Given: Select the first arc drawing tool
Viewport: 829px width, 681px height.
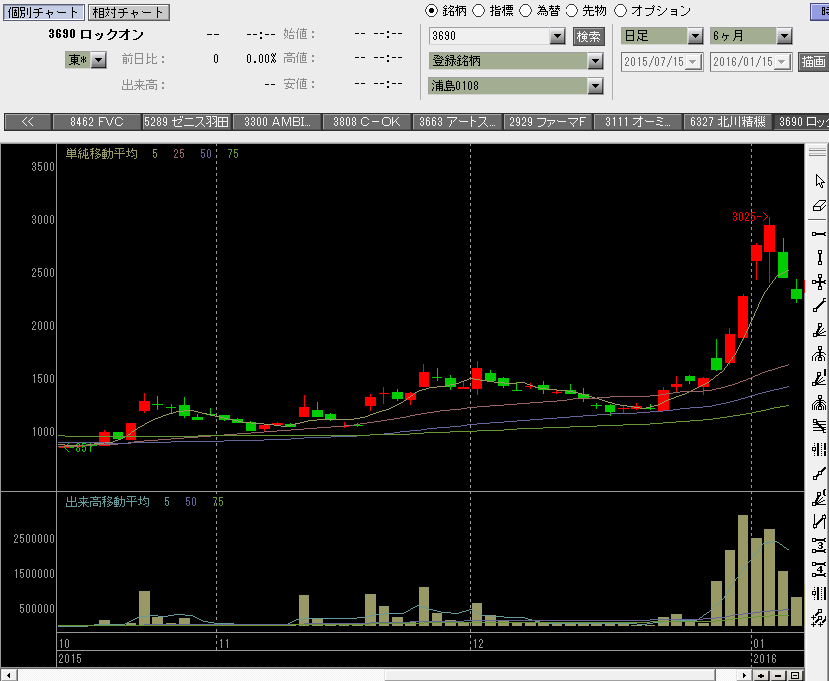Looking at the screenshot, I should coord(819,354).
